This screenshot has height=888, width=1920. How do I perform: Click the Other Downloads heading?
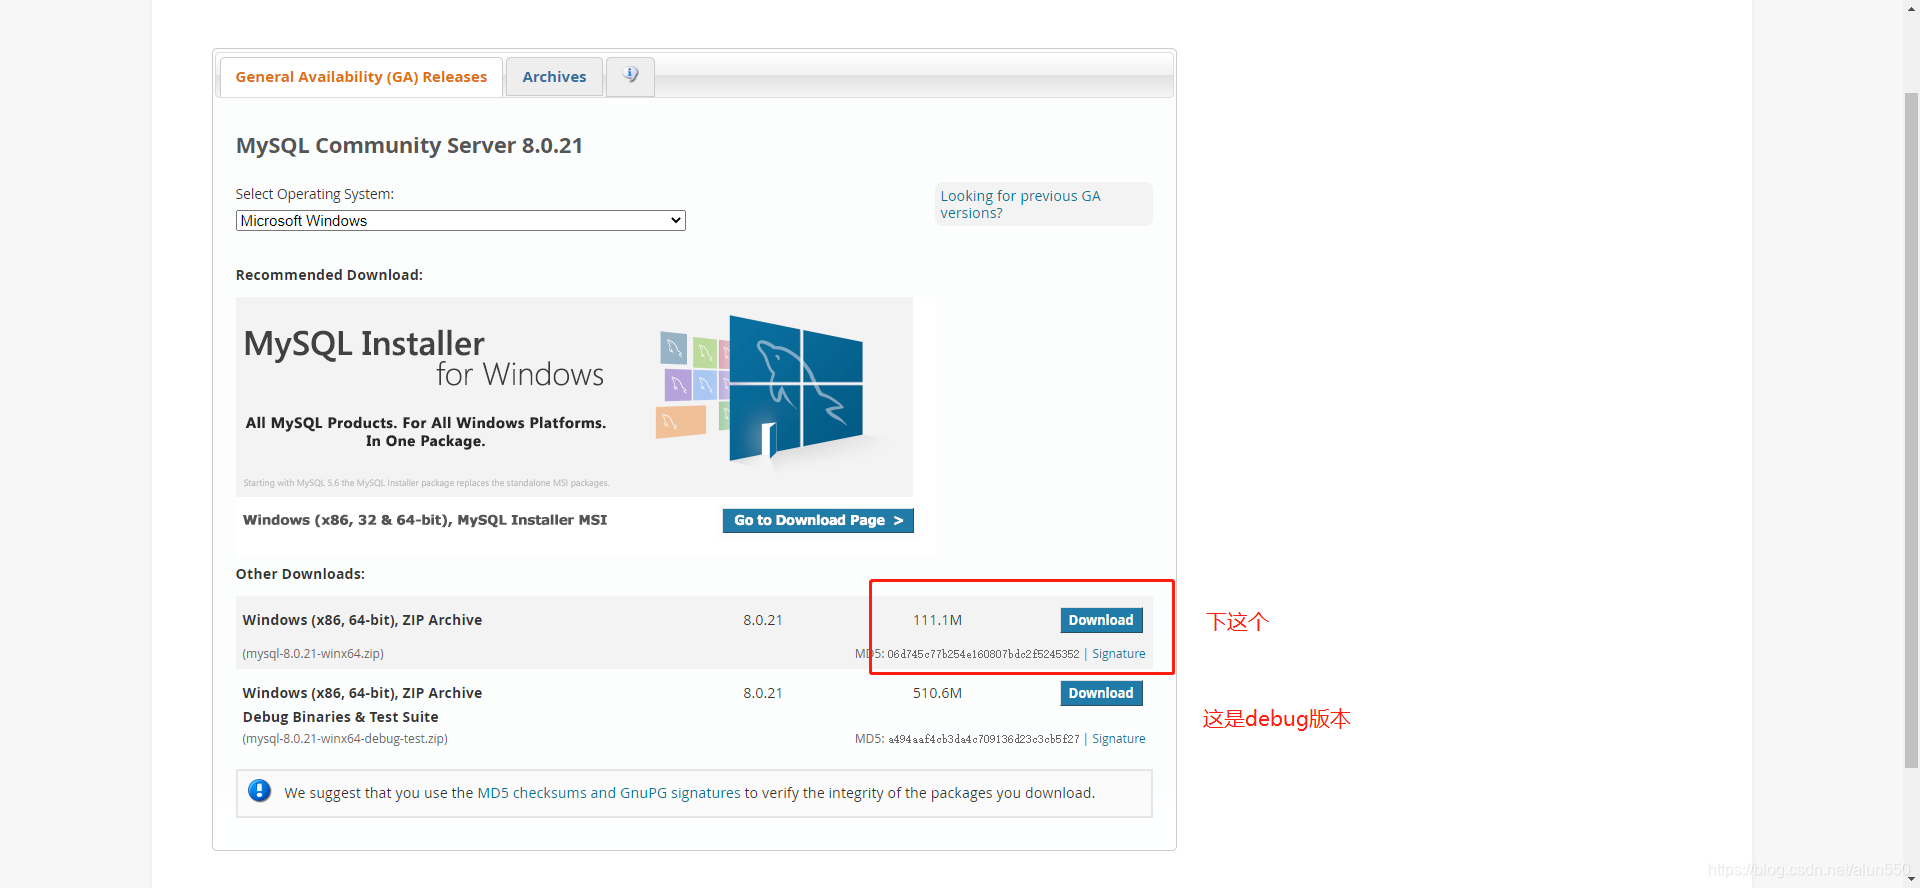(x=300, y=574)
